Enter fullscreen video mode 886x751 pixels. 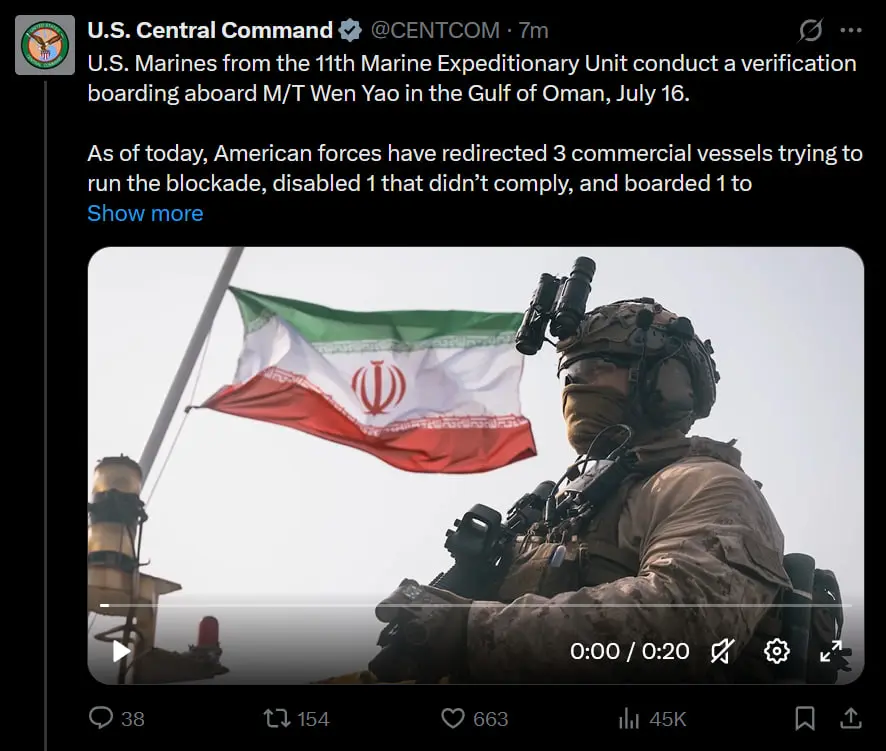tap(831, 651)
